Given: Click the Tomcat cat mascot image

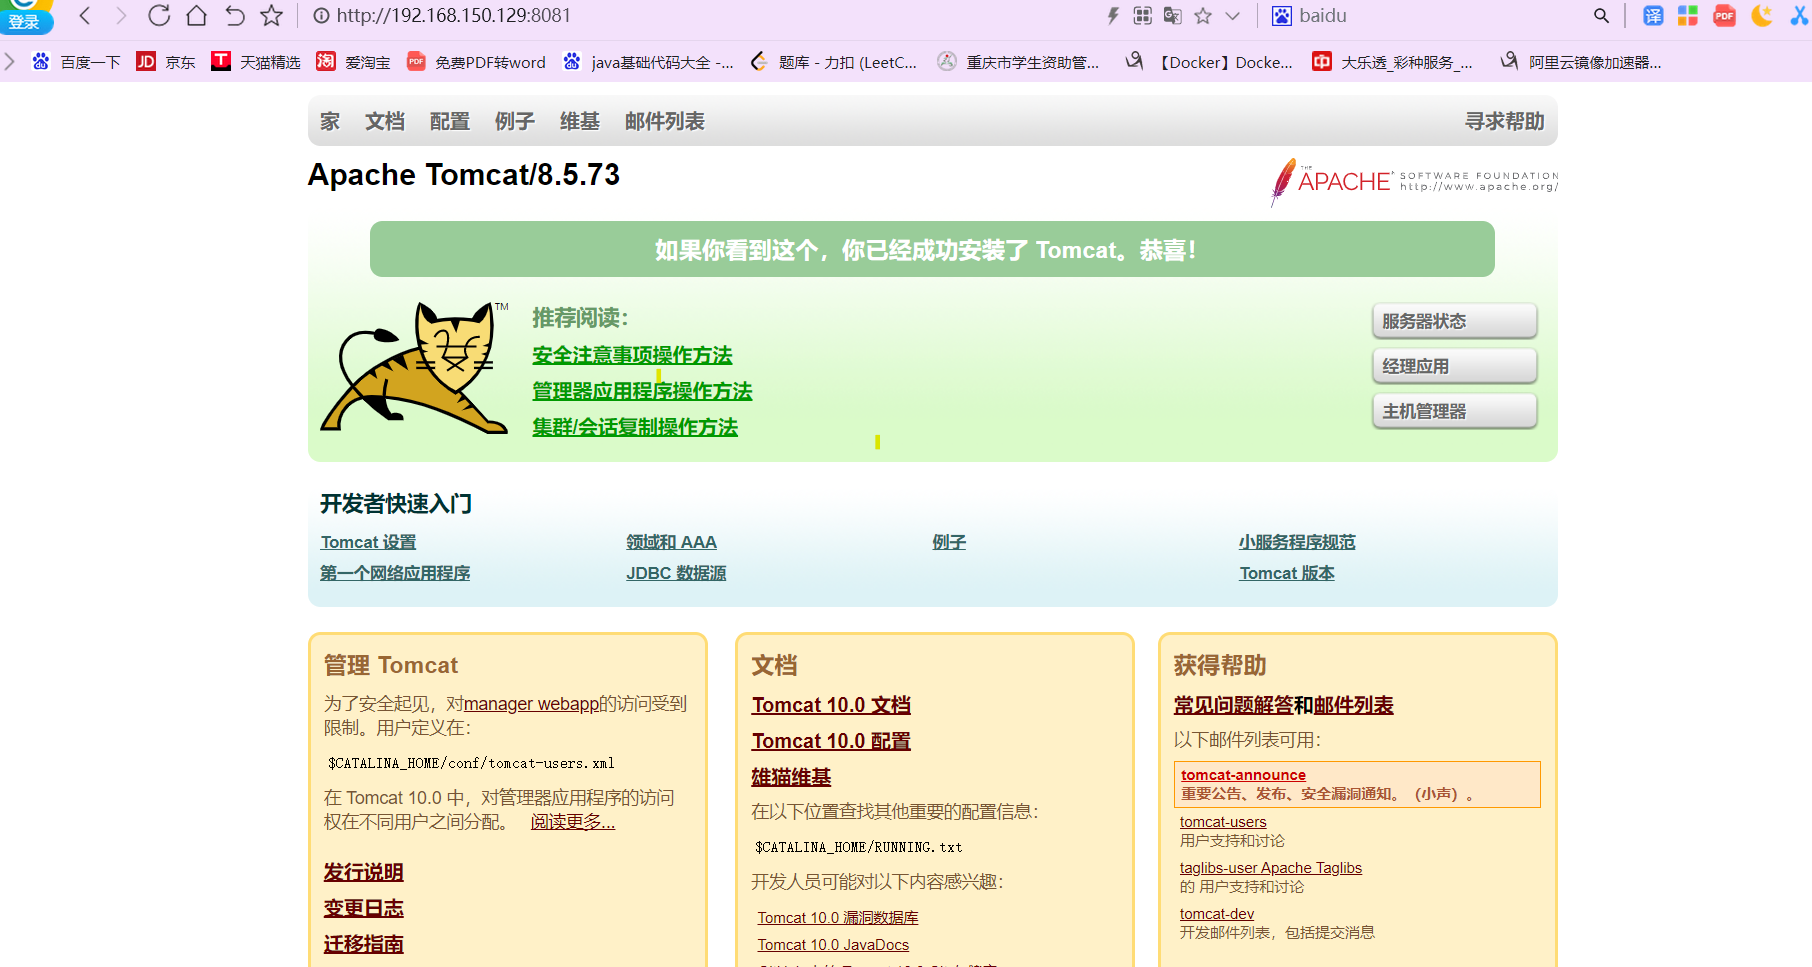Looking at the screenshot, I should click(415, 368).
